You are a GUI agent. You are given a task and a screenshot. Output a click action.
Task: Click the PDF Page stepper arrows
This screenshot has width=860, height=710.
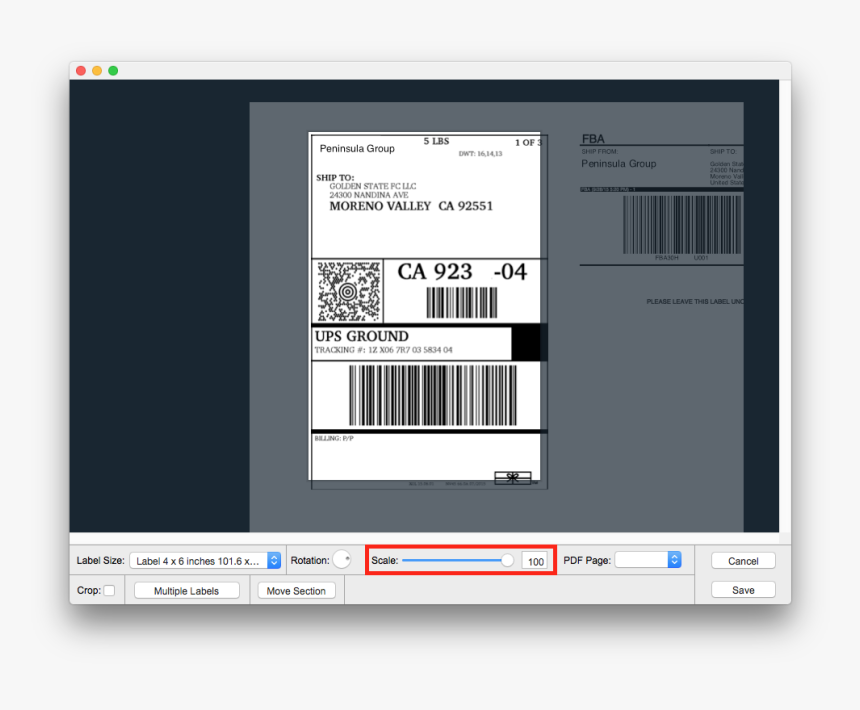(674, 560)
